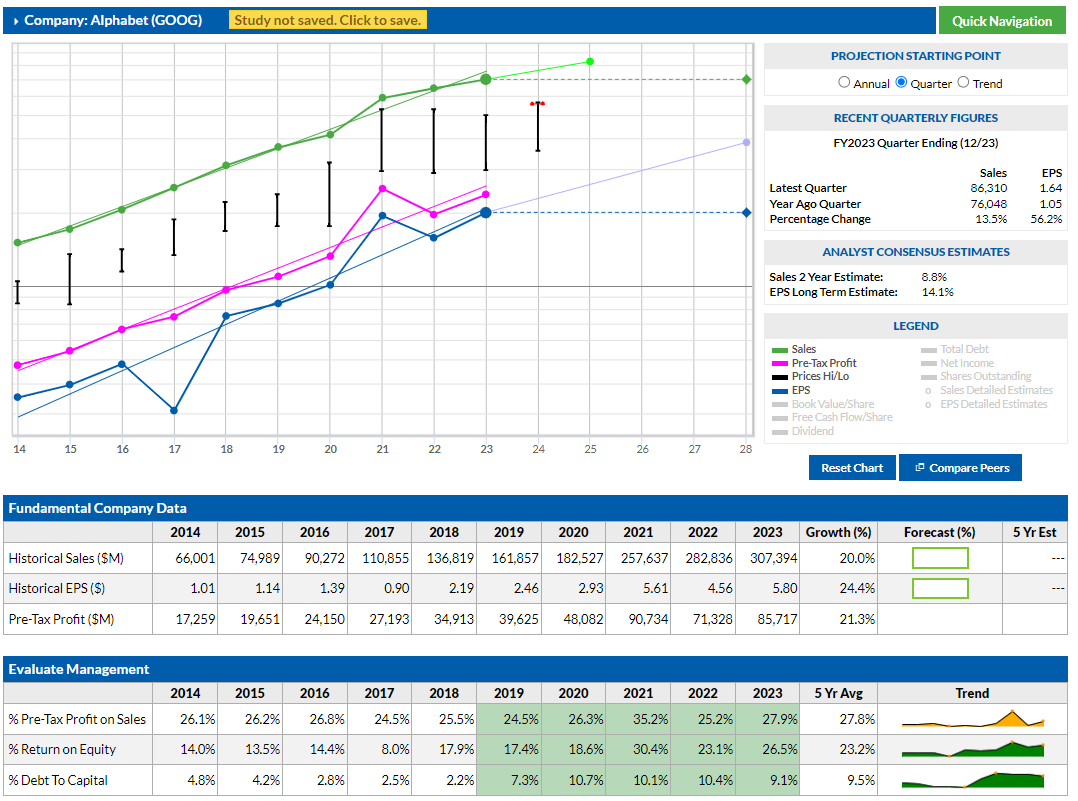The image size is (1078, 801).
Task: Click the Fundamental Company Data header
Action: [x=536, y=508]
